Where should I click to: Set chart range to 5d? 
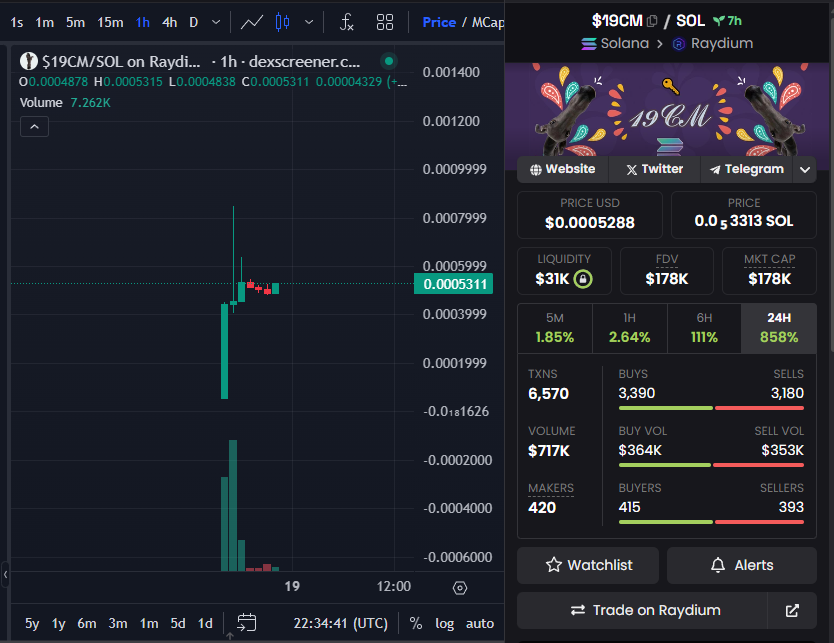tap(178, 623)
